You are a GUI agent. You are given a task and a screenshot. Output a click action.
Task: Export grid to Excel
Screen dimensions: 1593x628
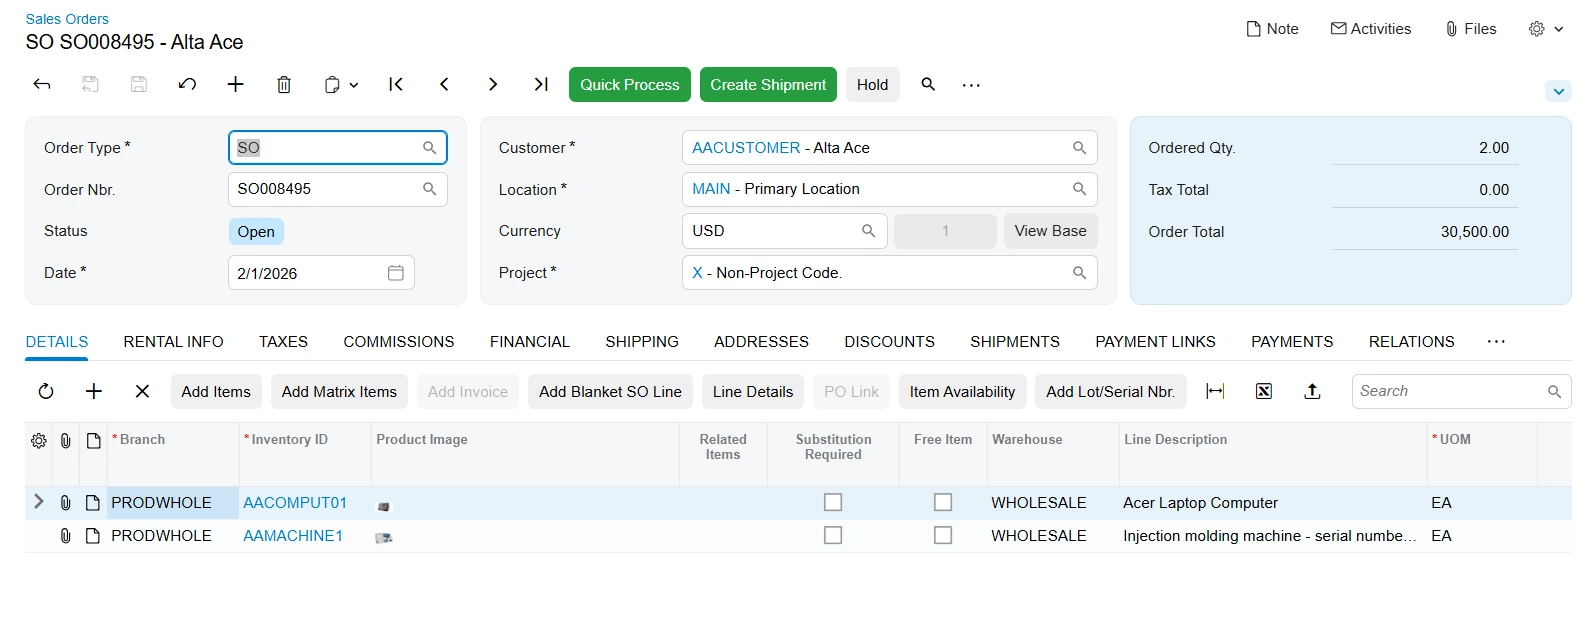[x=1264, y=392]
